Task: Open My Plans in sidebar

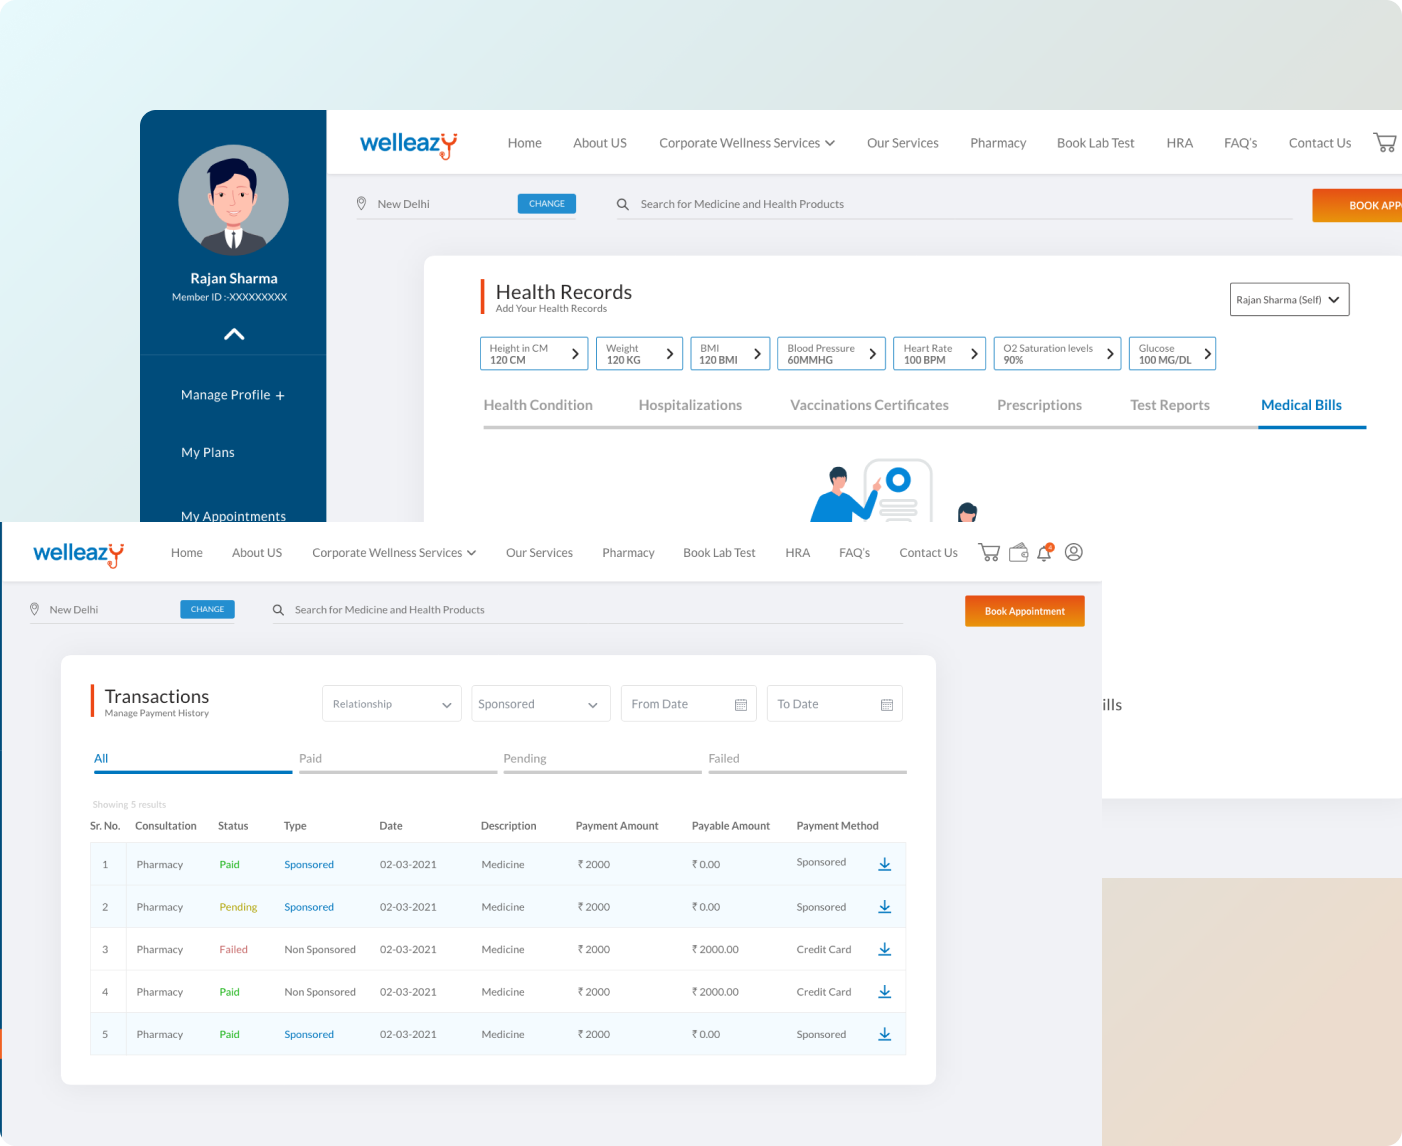Action: pyautogui.click(x=208, y=453)
